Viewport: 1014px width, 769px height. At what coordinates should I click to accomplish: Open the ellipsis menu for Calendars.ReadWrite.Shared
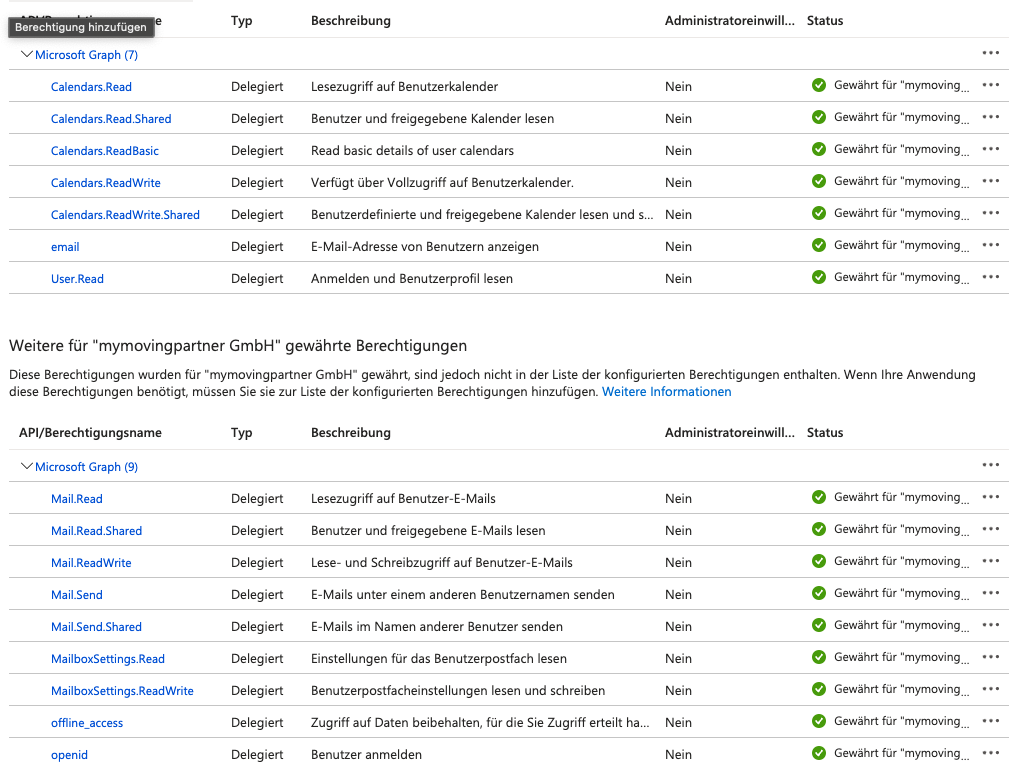tap(990, 213)
